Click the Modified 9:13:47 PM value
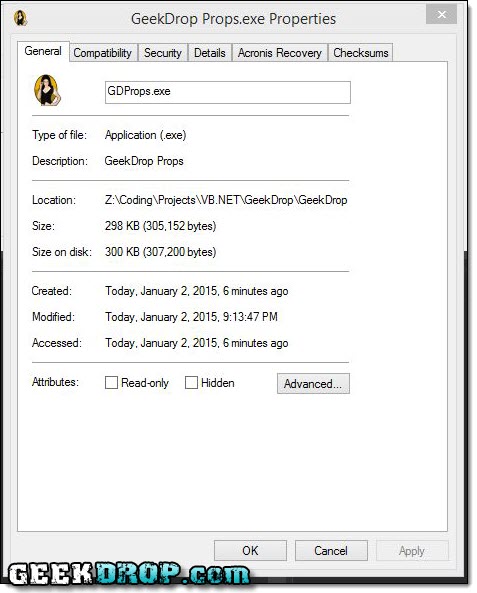477x593 pixels. click(191, 317)
